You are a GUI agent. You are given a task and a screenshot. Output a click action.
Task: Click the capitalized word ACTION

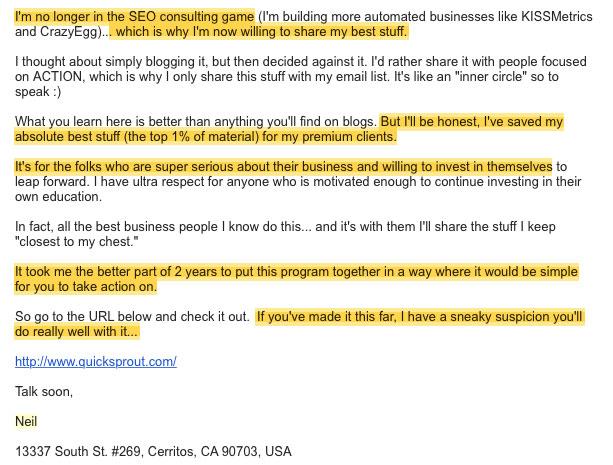coord(57,76)
